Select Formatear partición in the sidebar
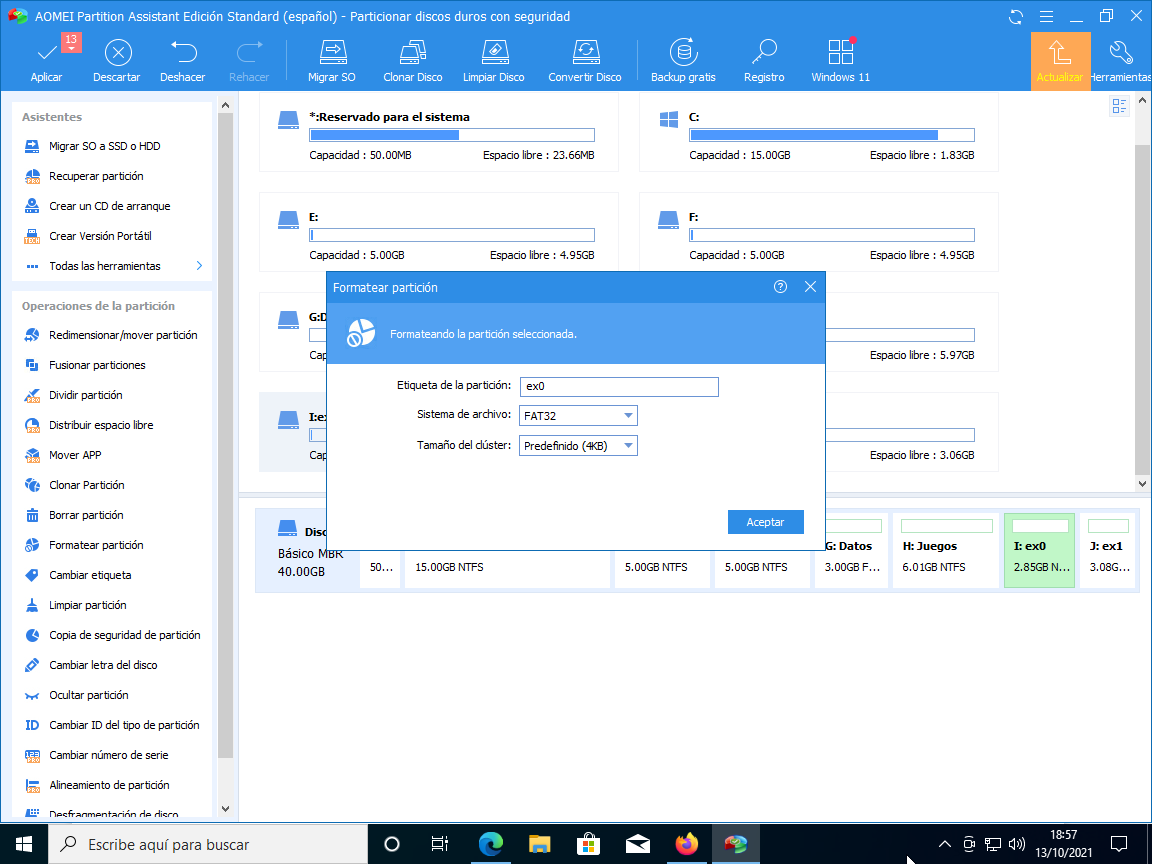1152x864 pixels. pyautogui.click(x=96, y=545)
